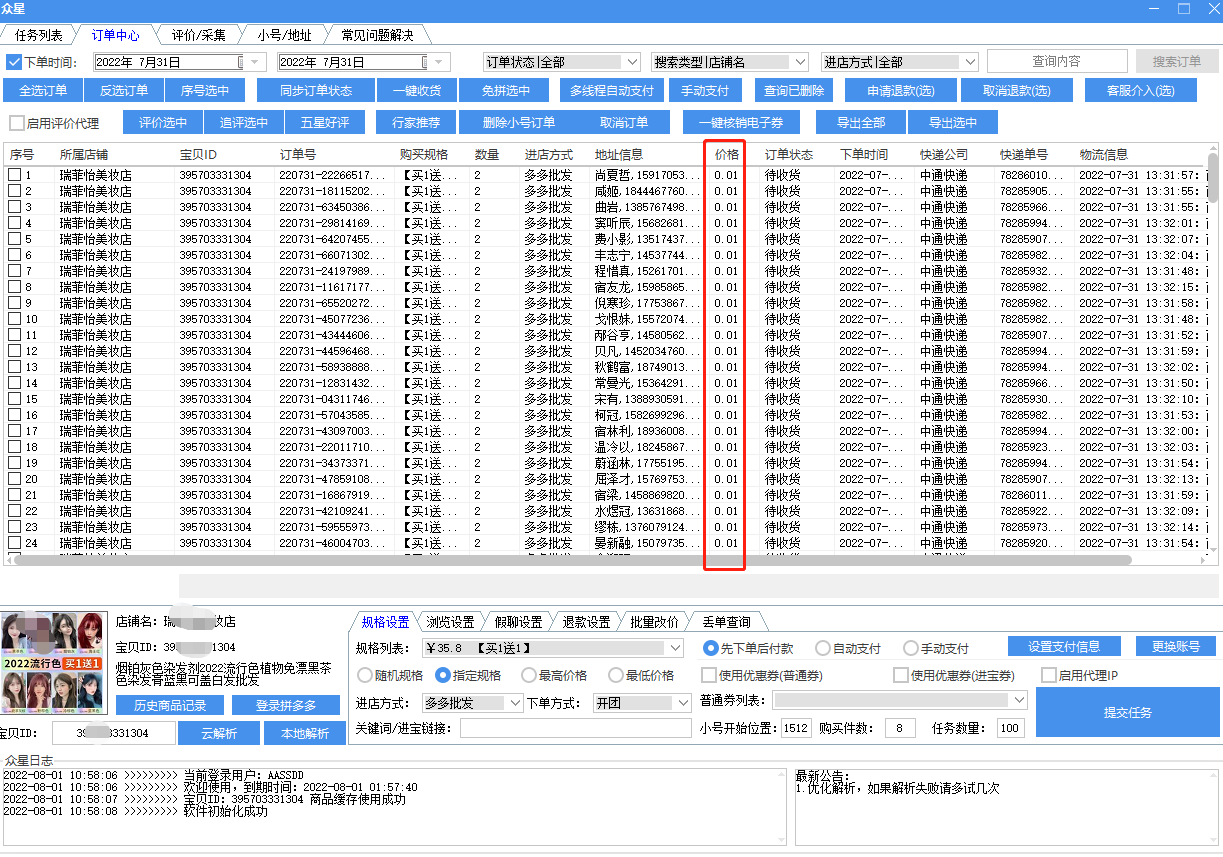Image resolution: width=1223 pixels, height=857 pixels.
Task: Click the product thumbnail image
Action: pyautogui.click(x=54, y=663)
